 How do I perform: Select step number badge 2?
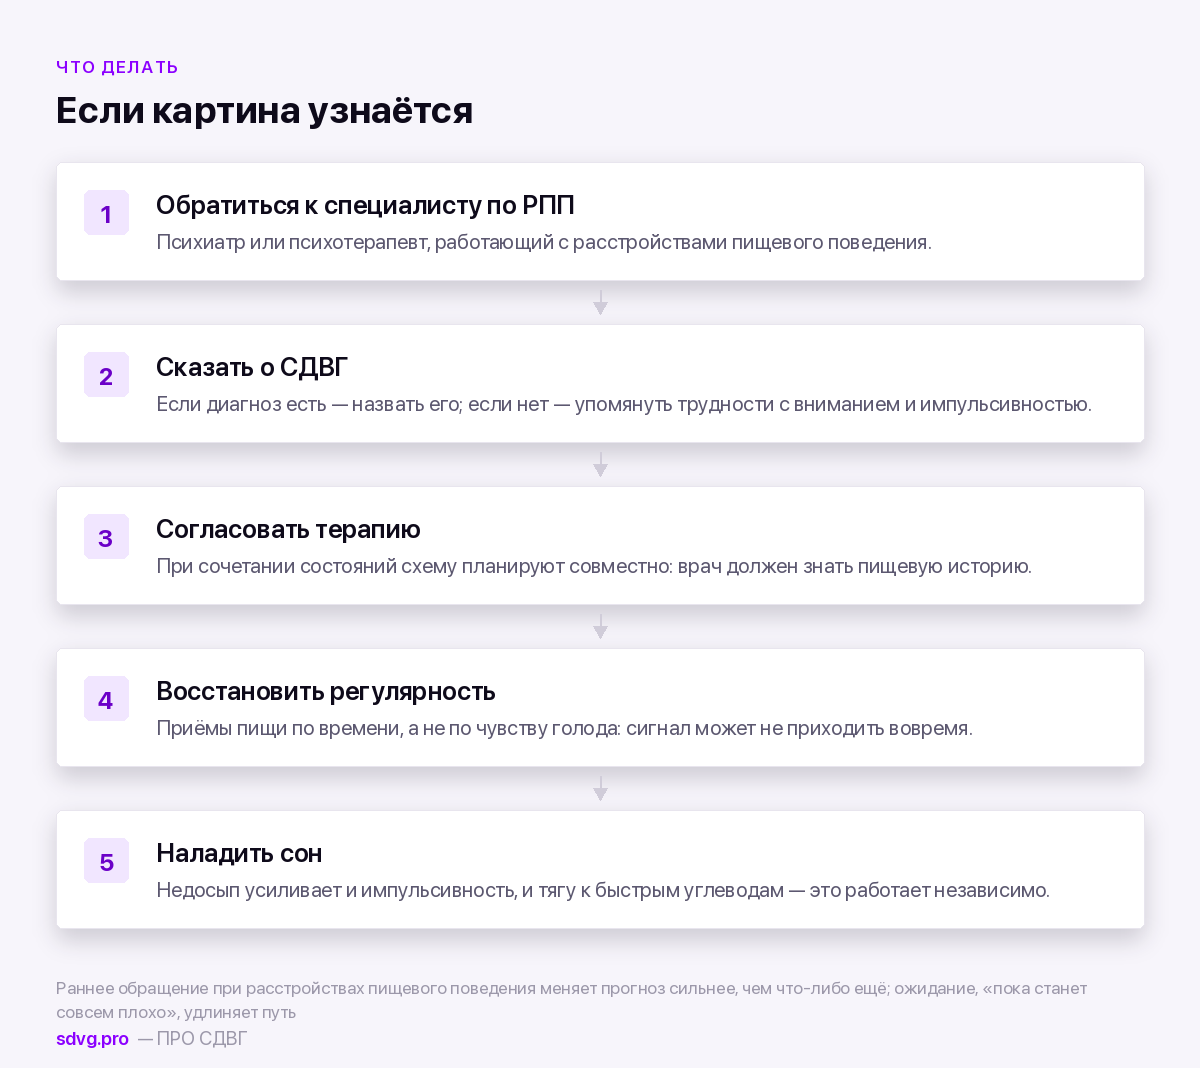pyautogui.click(x=106, y=375)
